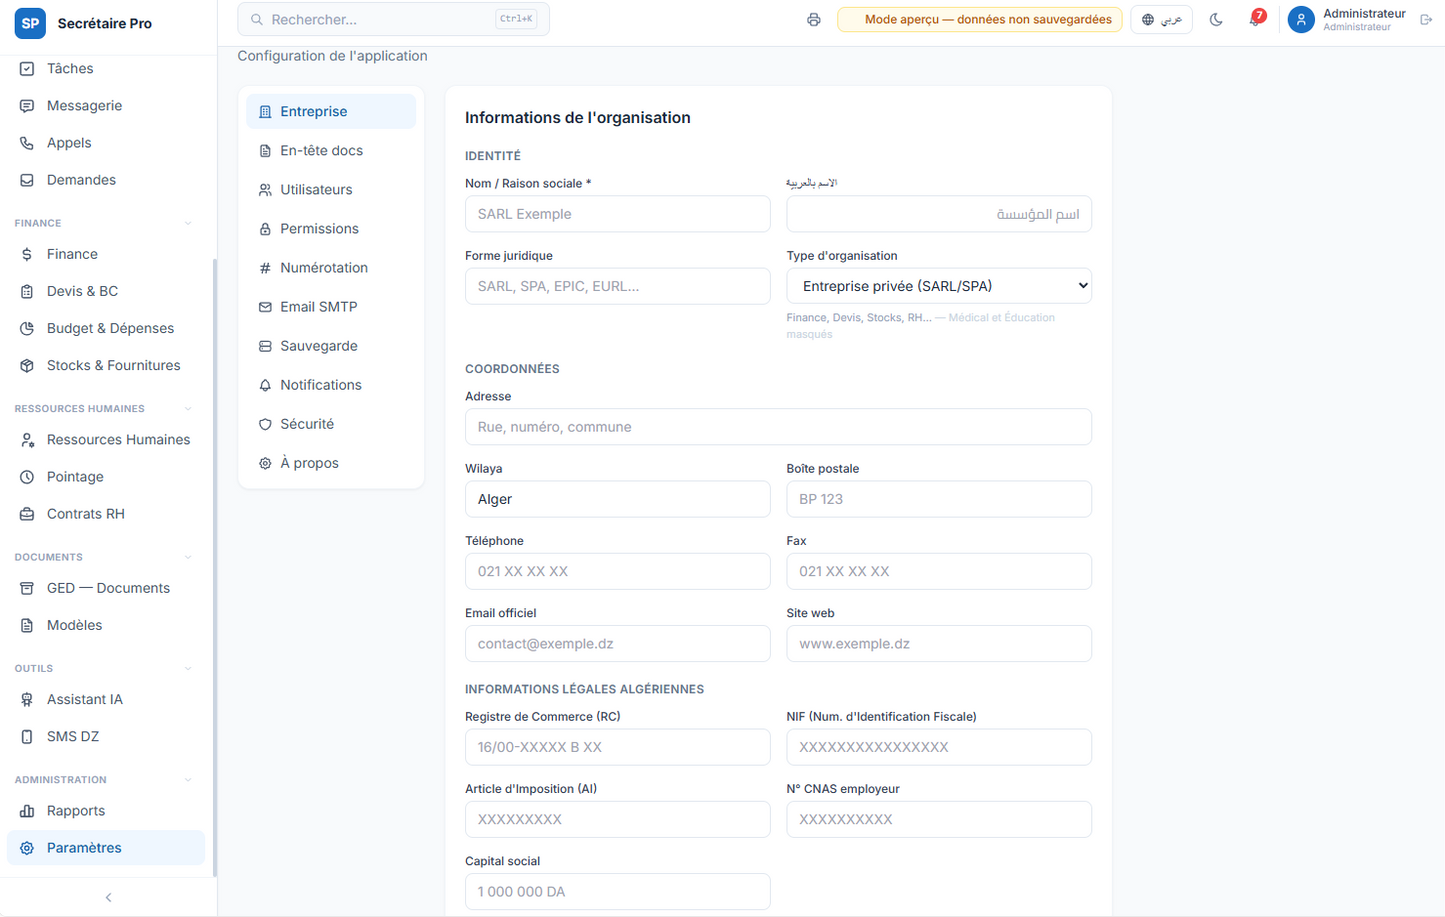Click the Administrateur user avatar icon

point(1301,20)
